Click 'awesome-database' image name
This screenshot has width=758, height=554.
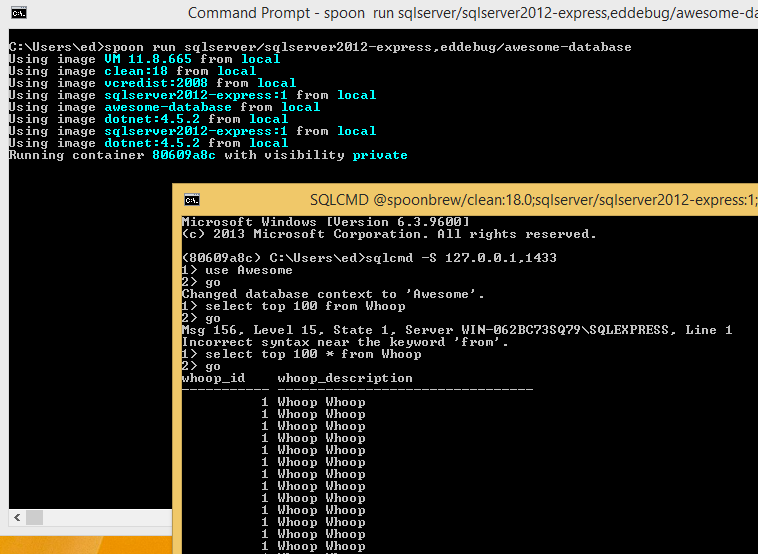168,107
